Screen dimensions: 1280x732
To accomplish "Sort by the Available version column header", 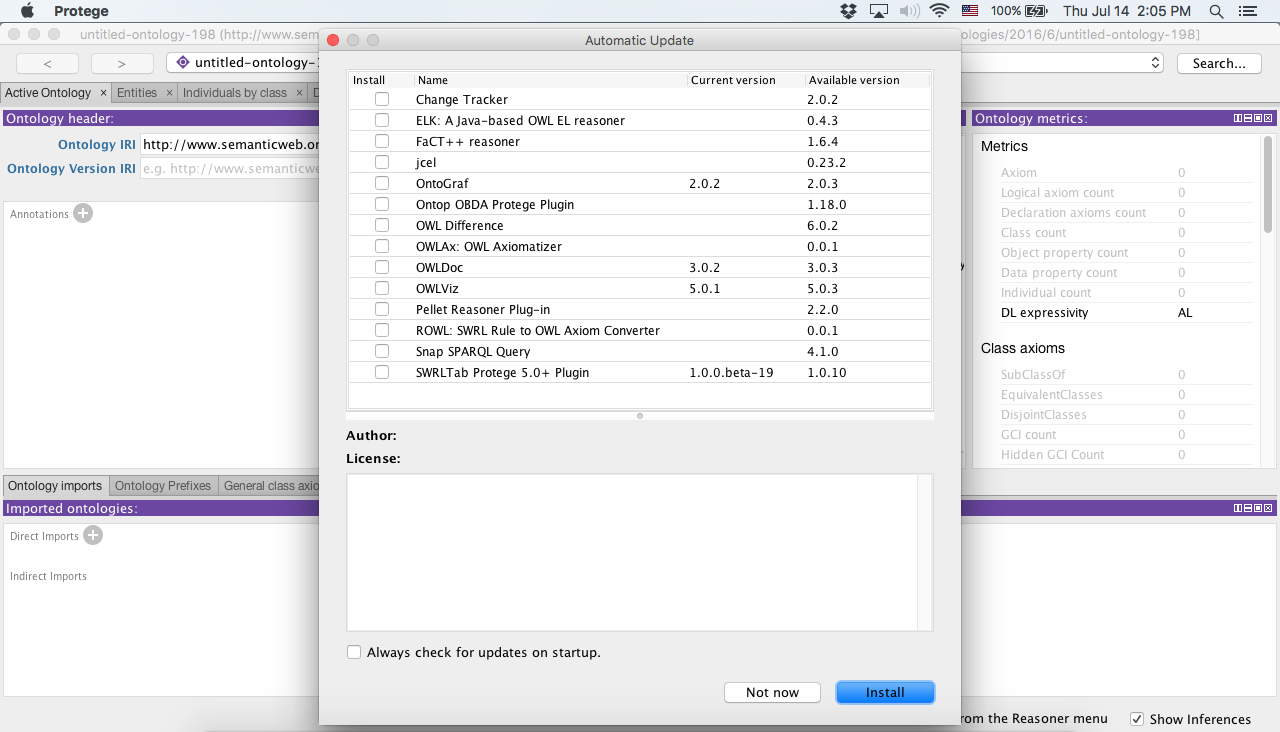I will tap(868, 80).
